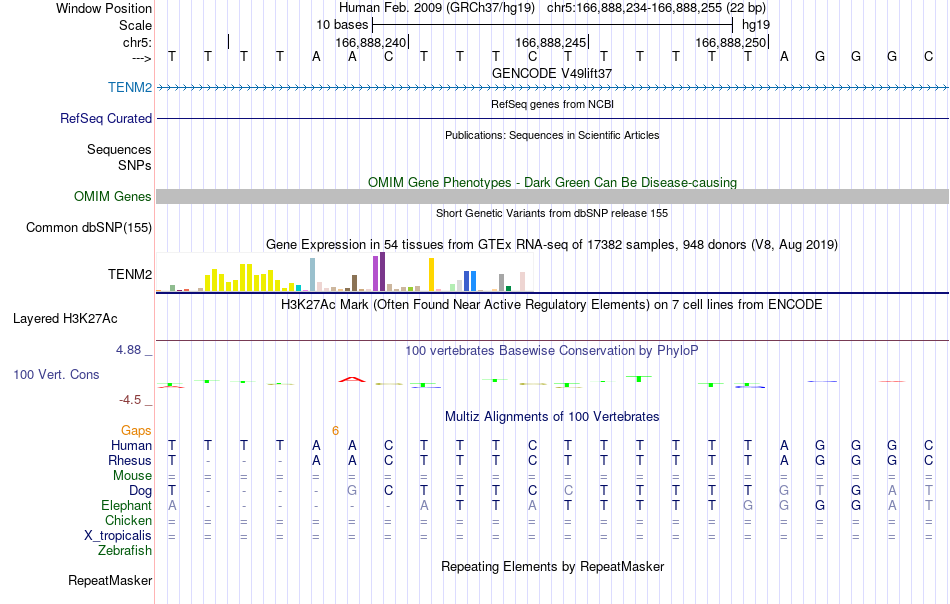950x604 pixels.
Task: Select the Elephant alignment row label
Action: coord(126,505)
